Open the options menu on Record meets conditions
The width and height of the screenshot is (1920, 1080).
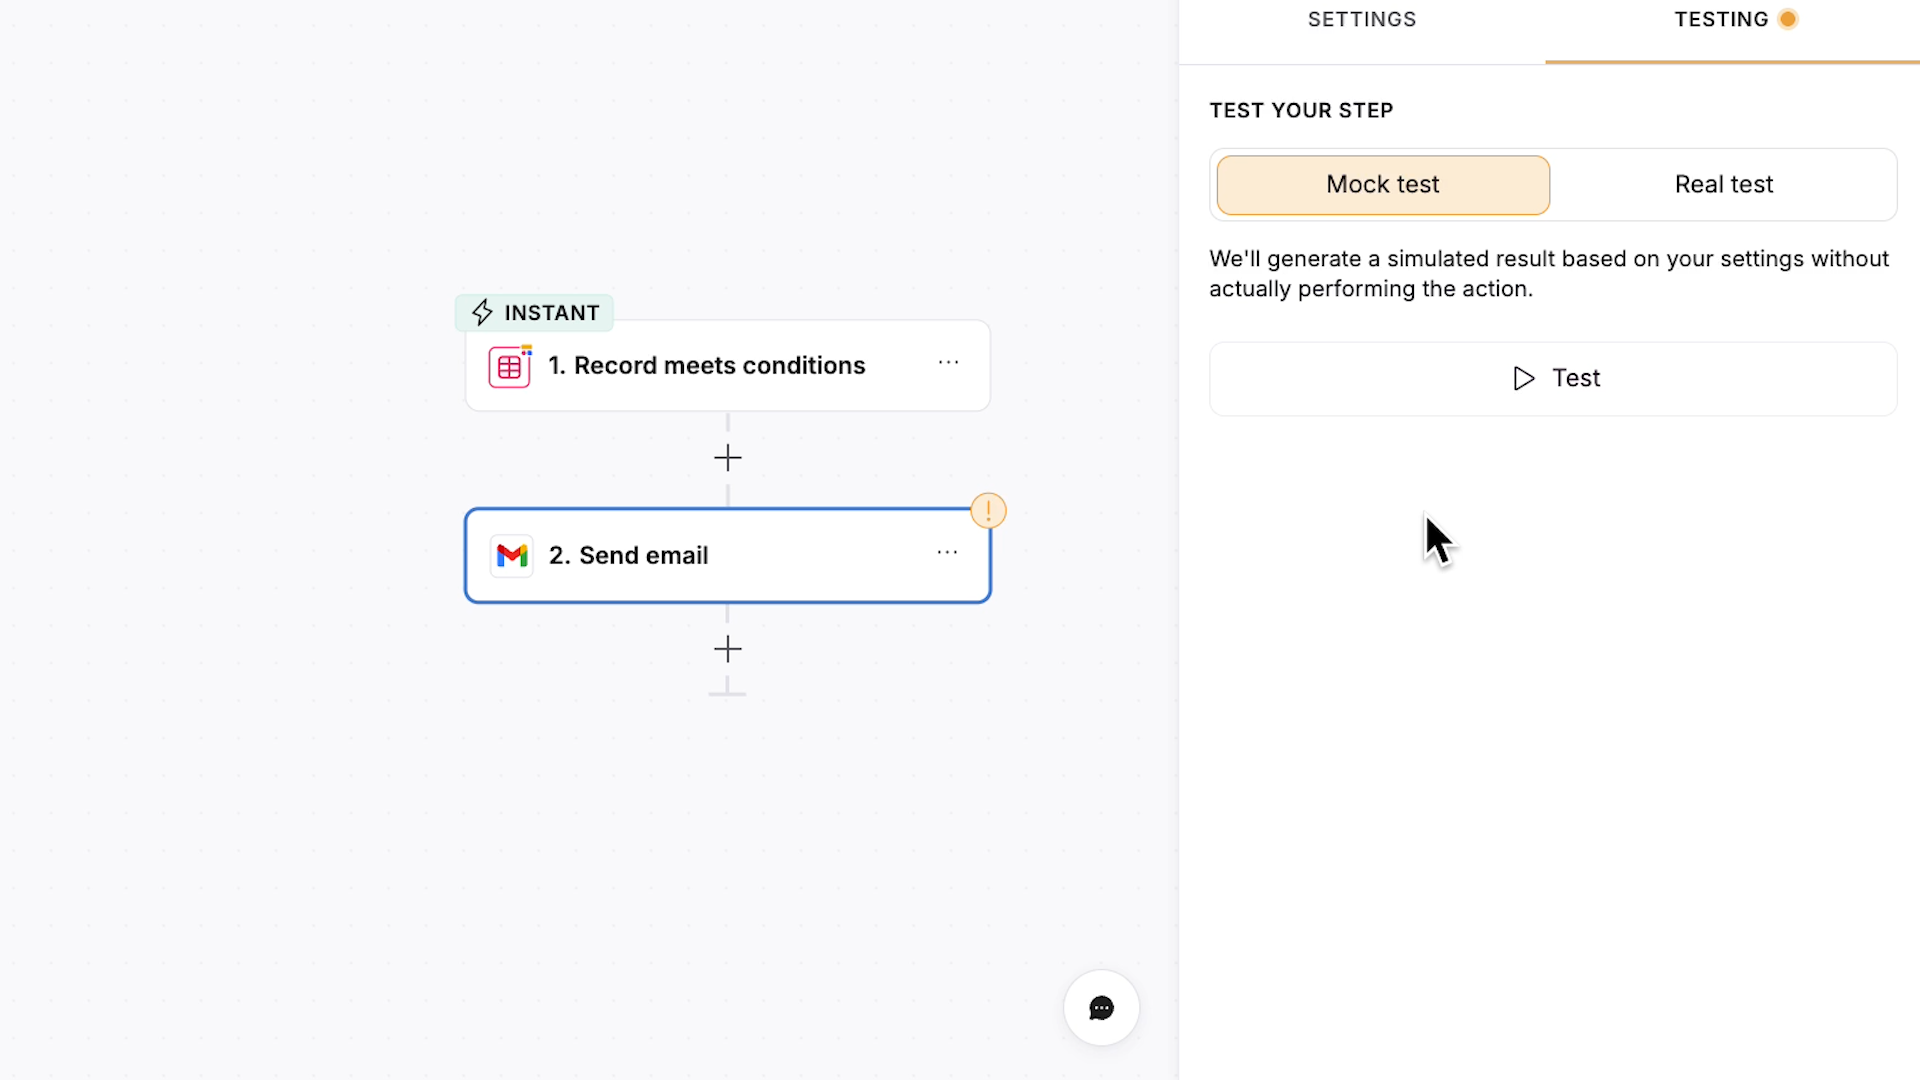pyautogui.click(x=948, y=363)
